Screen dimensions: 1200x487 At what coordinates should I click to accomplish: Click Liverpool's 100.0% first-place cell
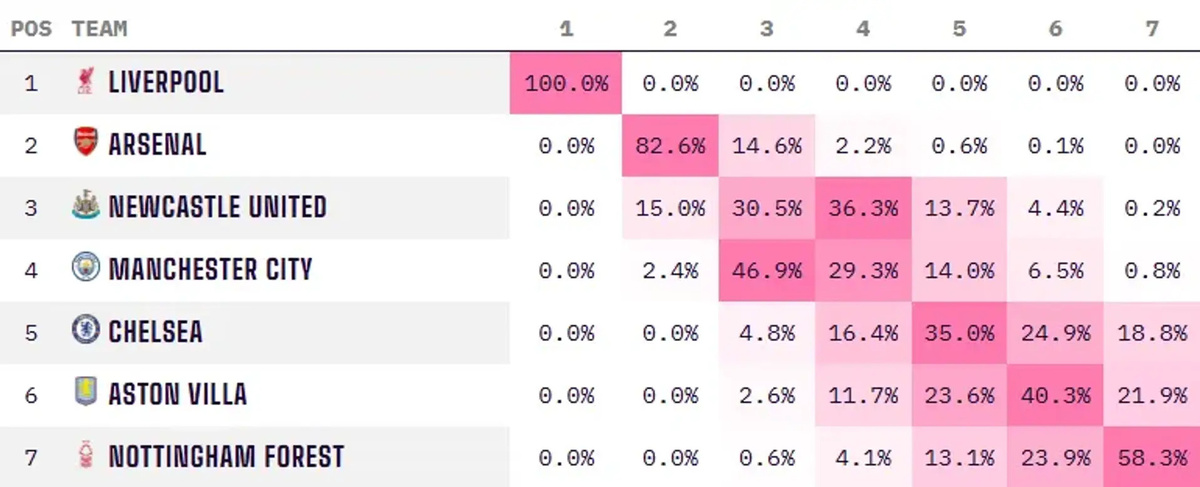[x=566, y=83]
